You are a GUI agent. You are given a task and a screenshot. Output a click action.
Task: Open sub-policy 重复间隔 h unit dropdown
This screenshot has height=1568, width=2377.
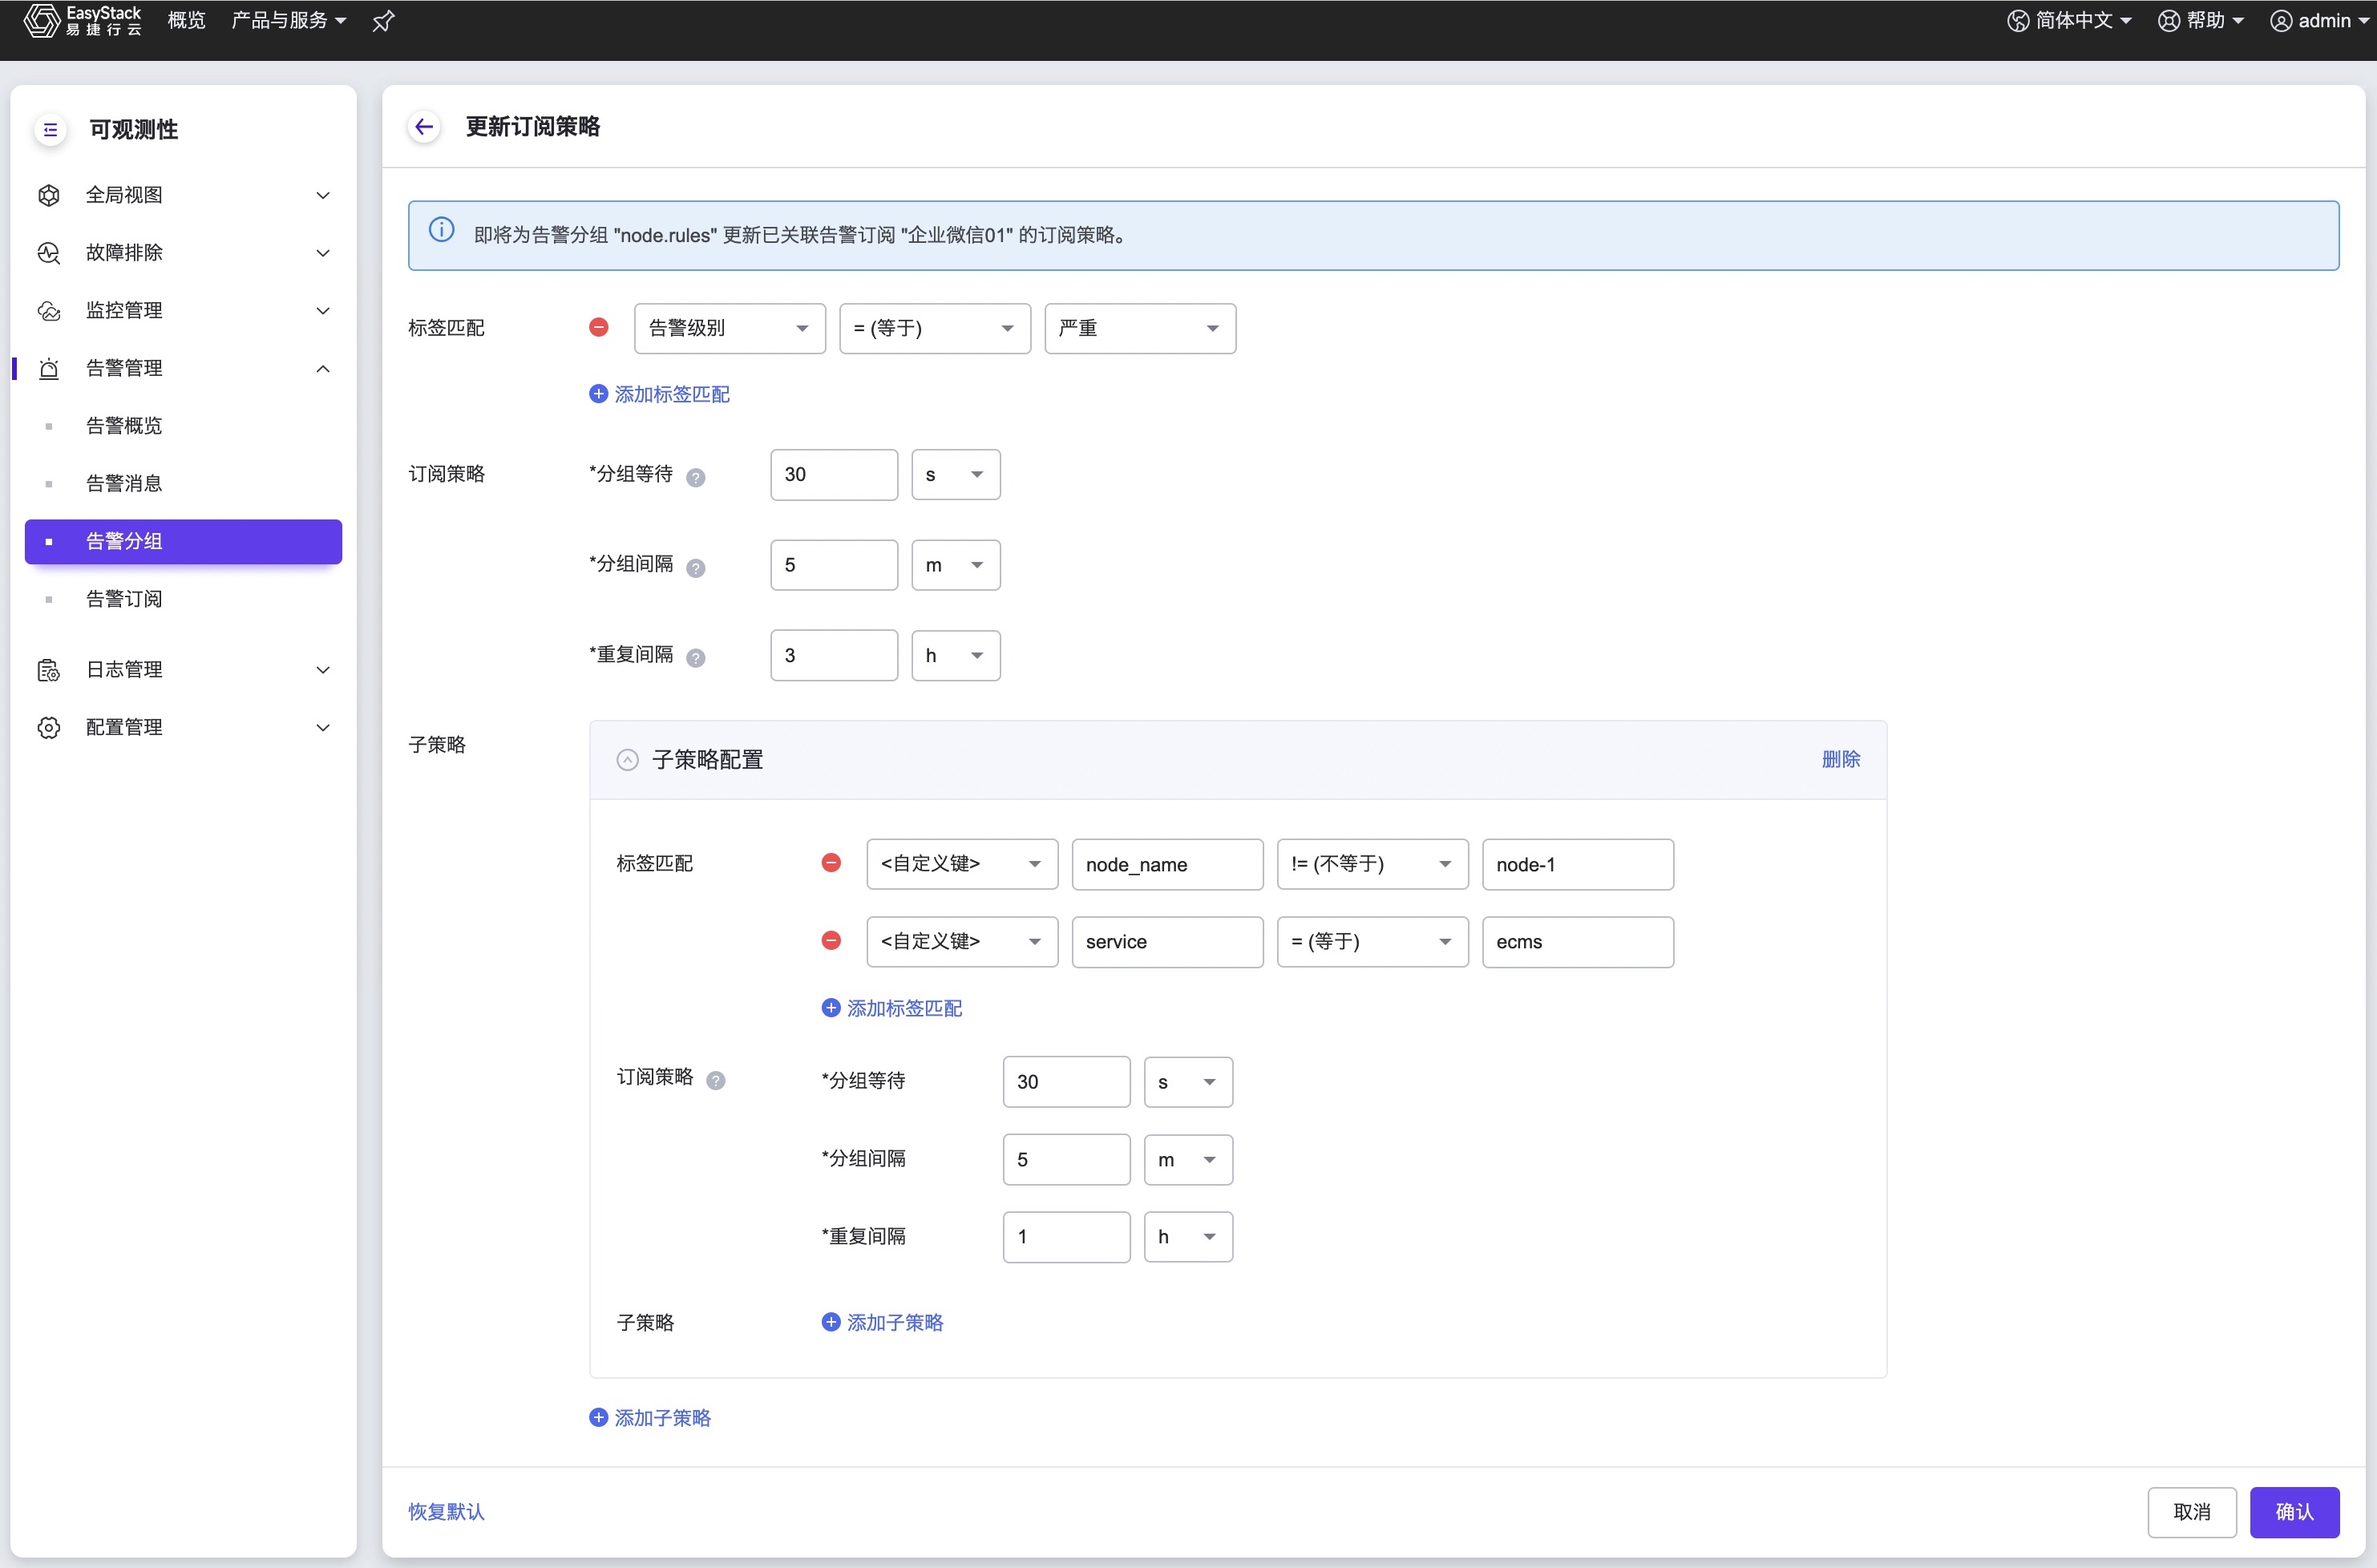1188,1237
